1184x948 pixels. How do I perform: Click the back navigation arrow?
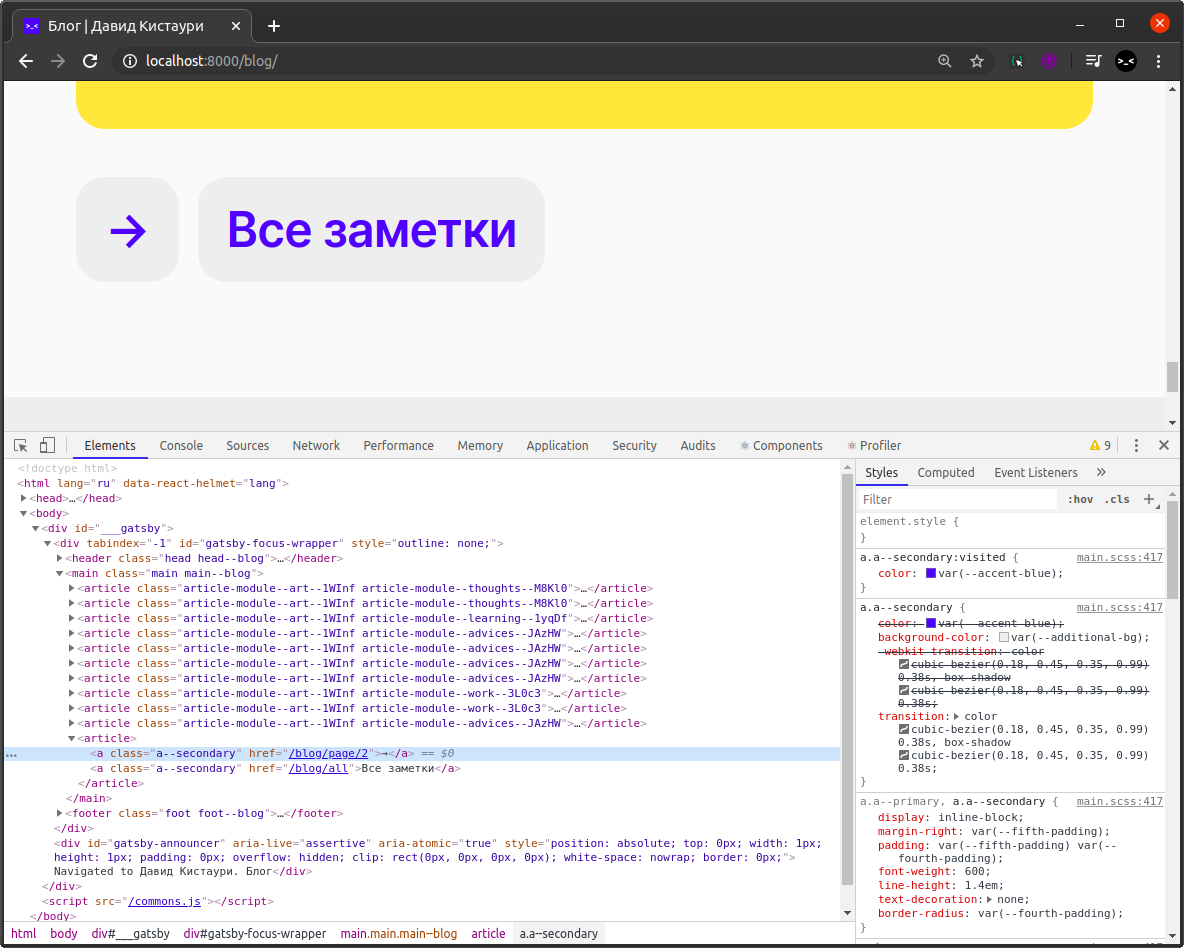coord(25,61)
